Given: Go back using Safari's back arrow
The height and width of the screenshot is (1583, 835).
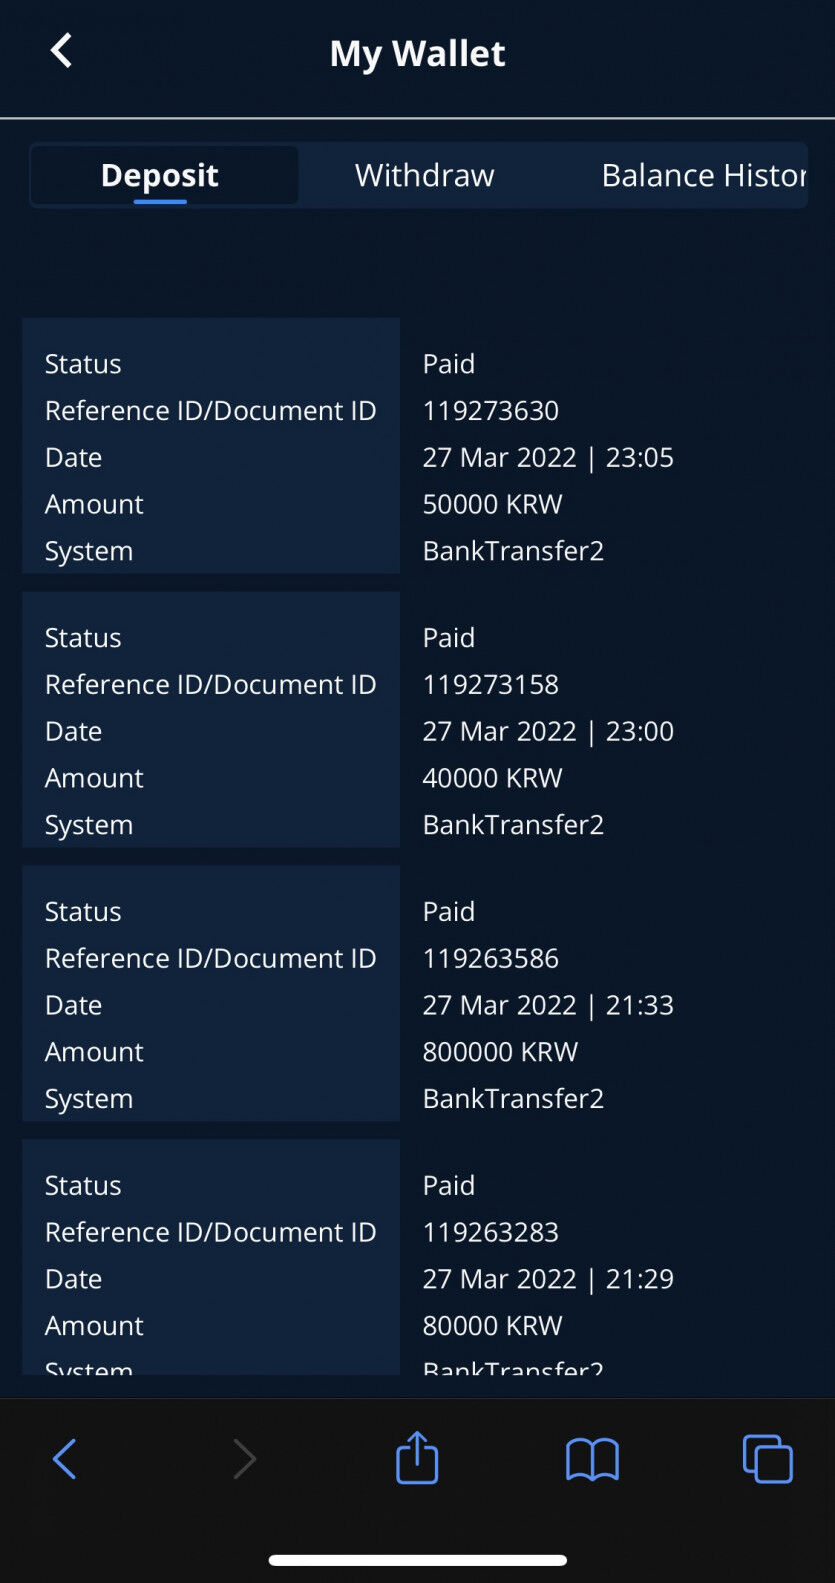Looking at the screenshot, I should pyautogui.click(x=64, y=1459).
